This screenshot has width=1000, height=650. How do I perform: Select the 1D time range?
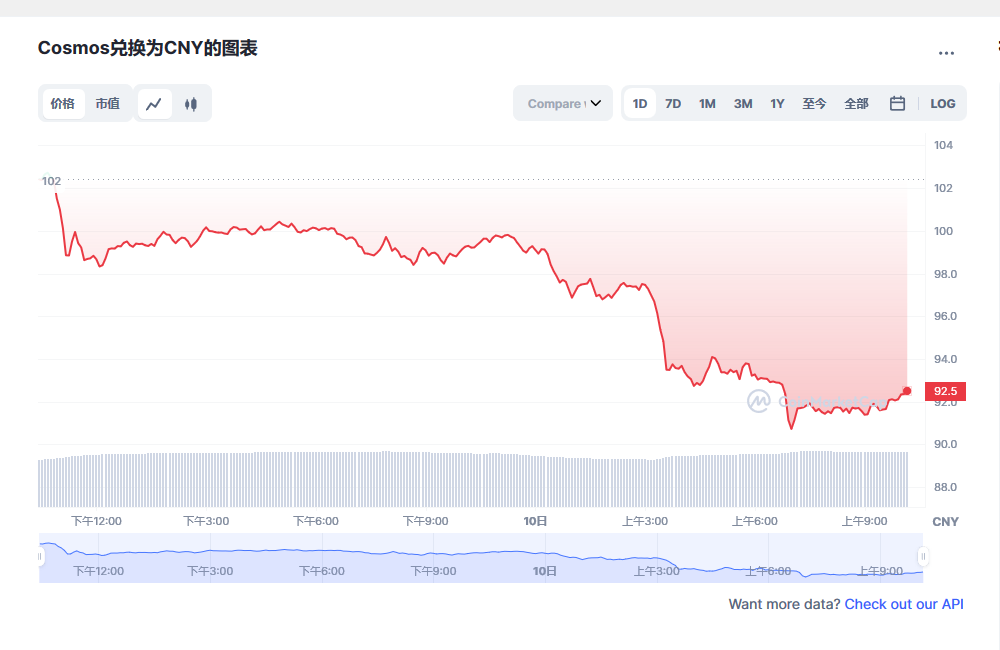coord(640,103)
